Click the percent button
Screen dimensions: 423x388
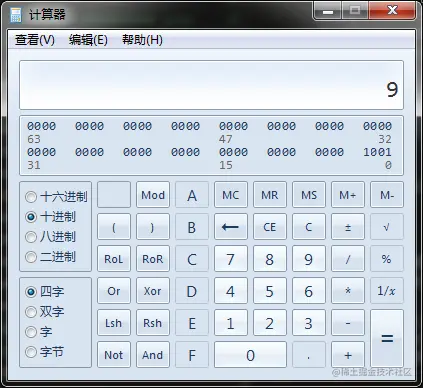pos(387,259)
